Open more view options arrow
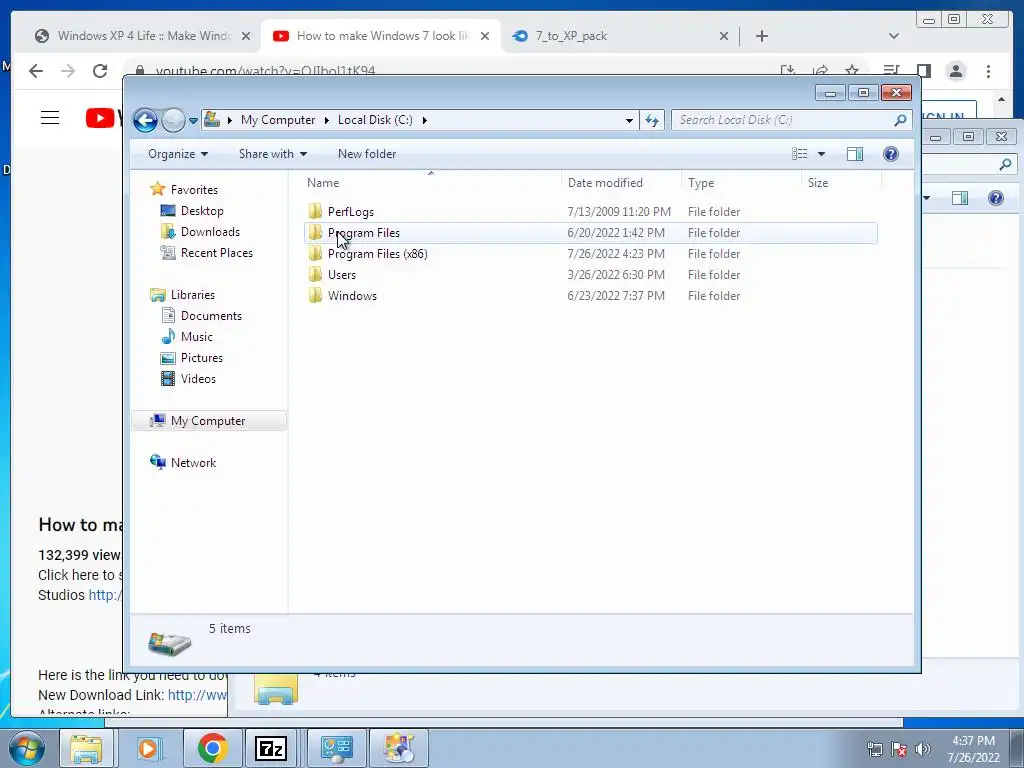 pos(822,154)
